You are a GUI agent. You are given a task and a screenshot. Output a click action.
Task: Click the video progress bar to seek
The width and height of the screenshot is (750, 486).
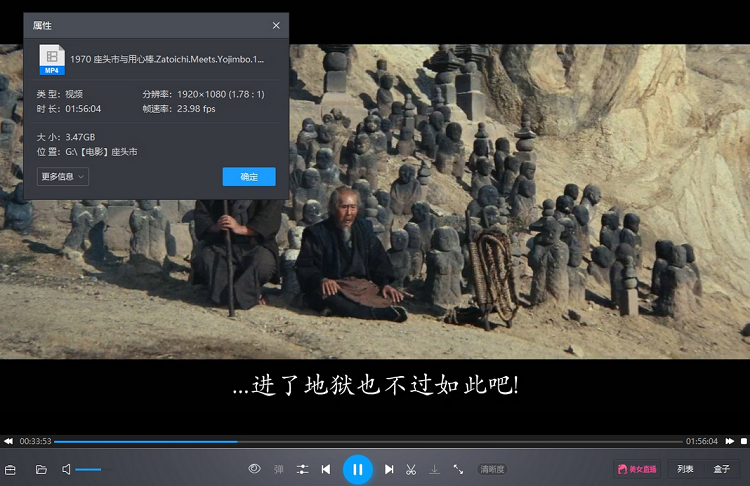(400, 441)
